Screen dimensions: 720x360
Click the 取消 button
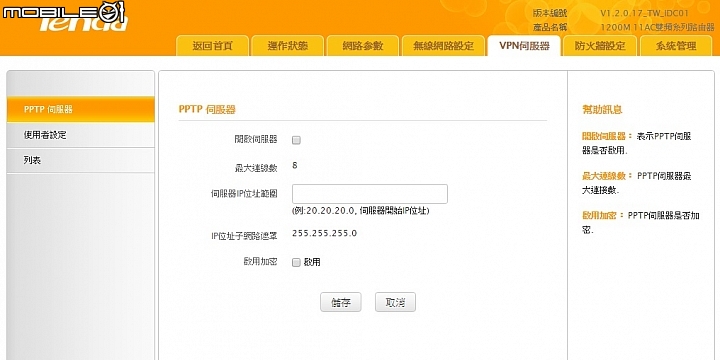pos(395,302)
